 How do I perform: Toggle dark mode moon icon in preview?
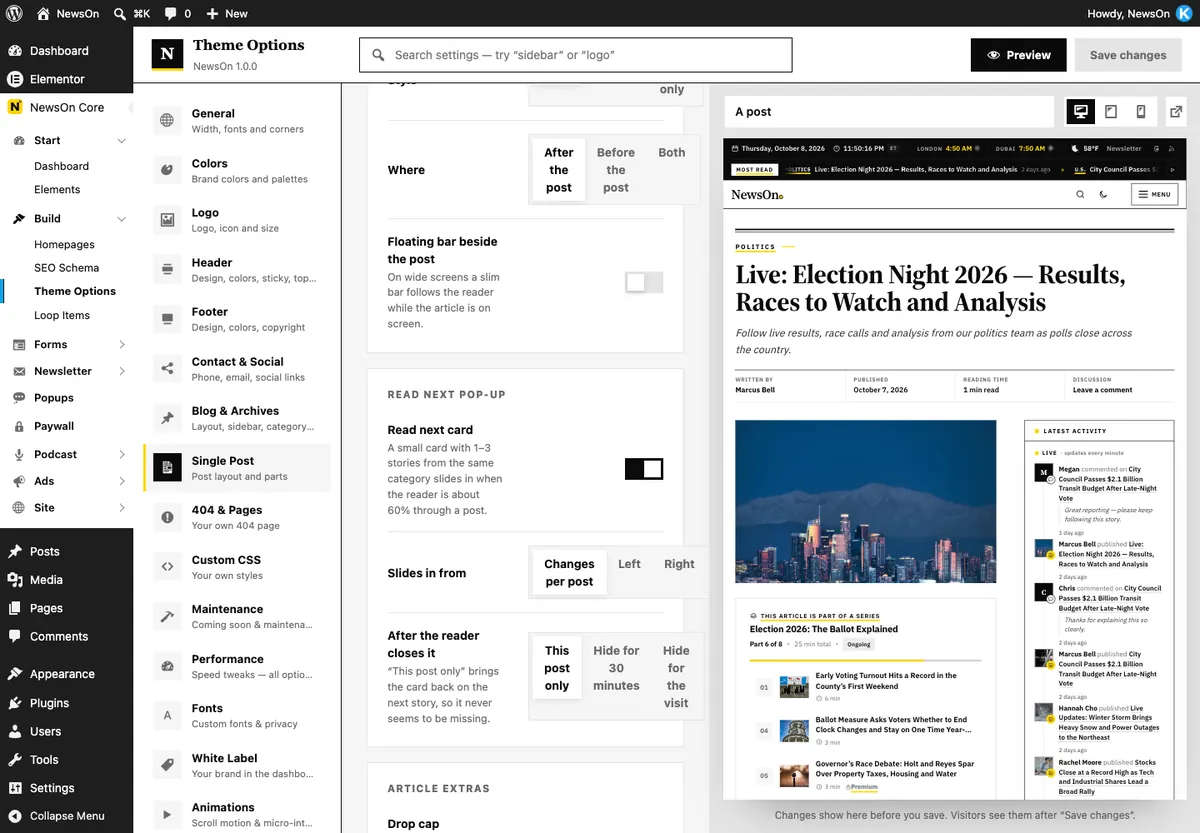point(1104,195)
